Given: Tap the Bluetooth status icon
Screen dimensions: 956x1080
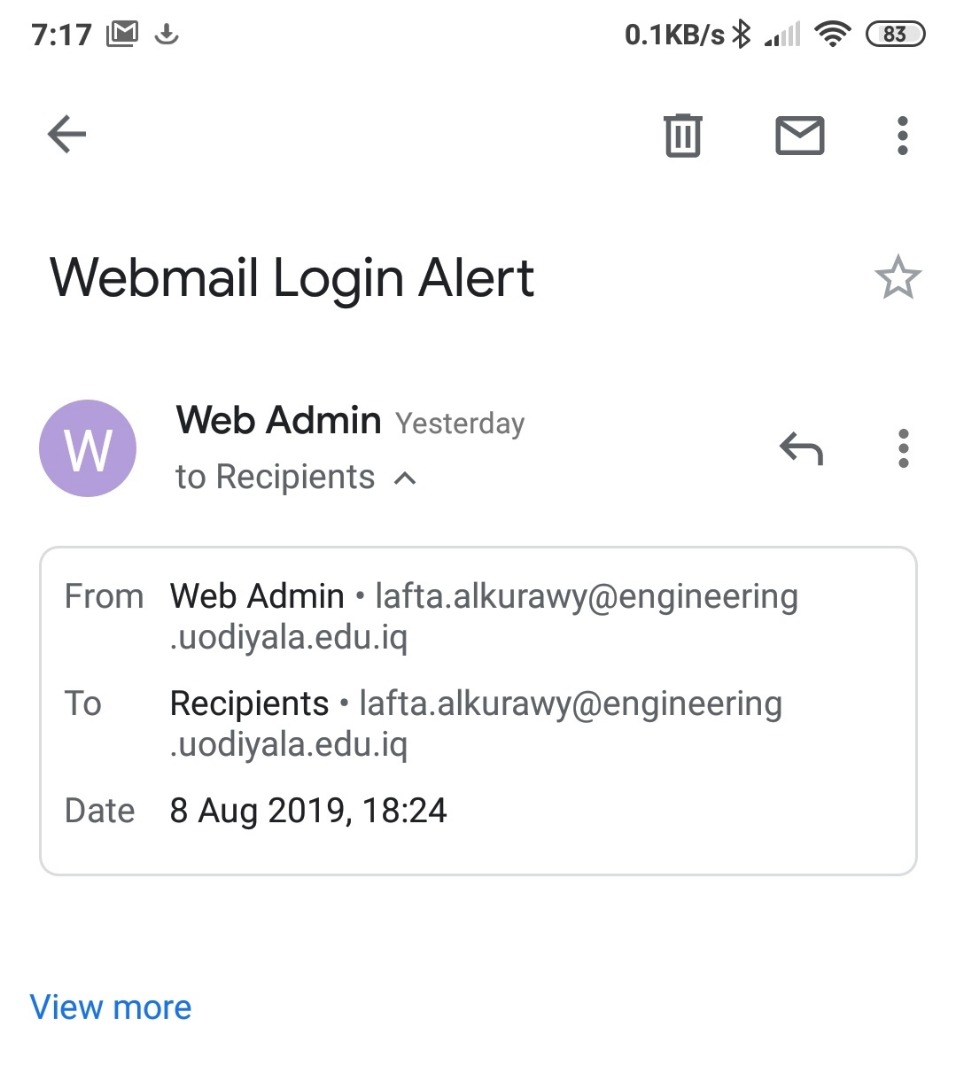Looking at the screenshot, I should (741, 34).
